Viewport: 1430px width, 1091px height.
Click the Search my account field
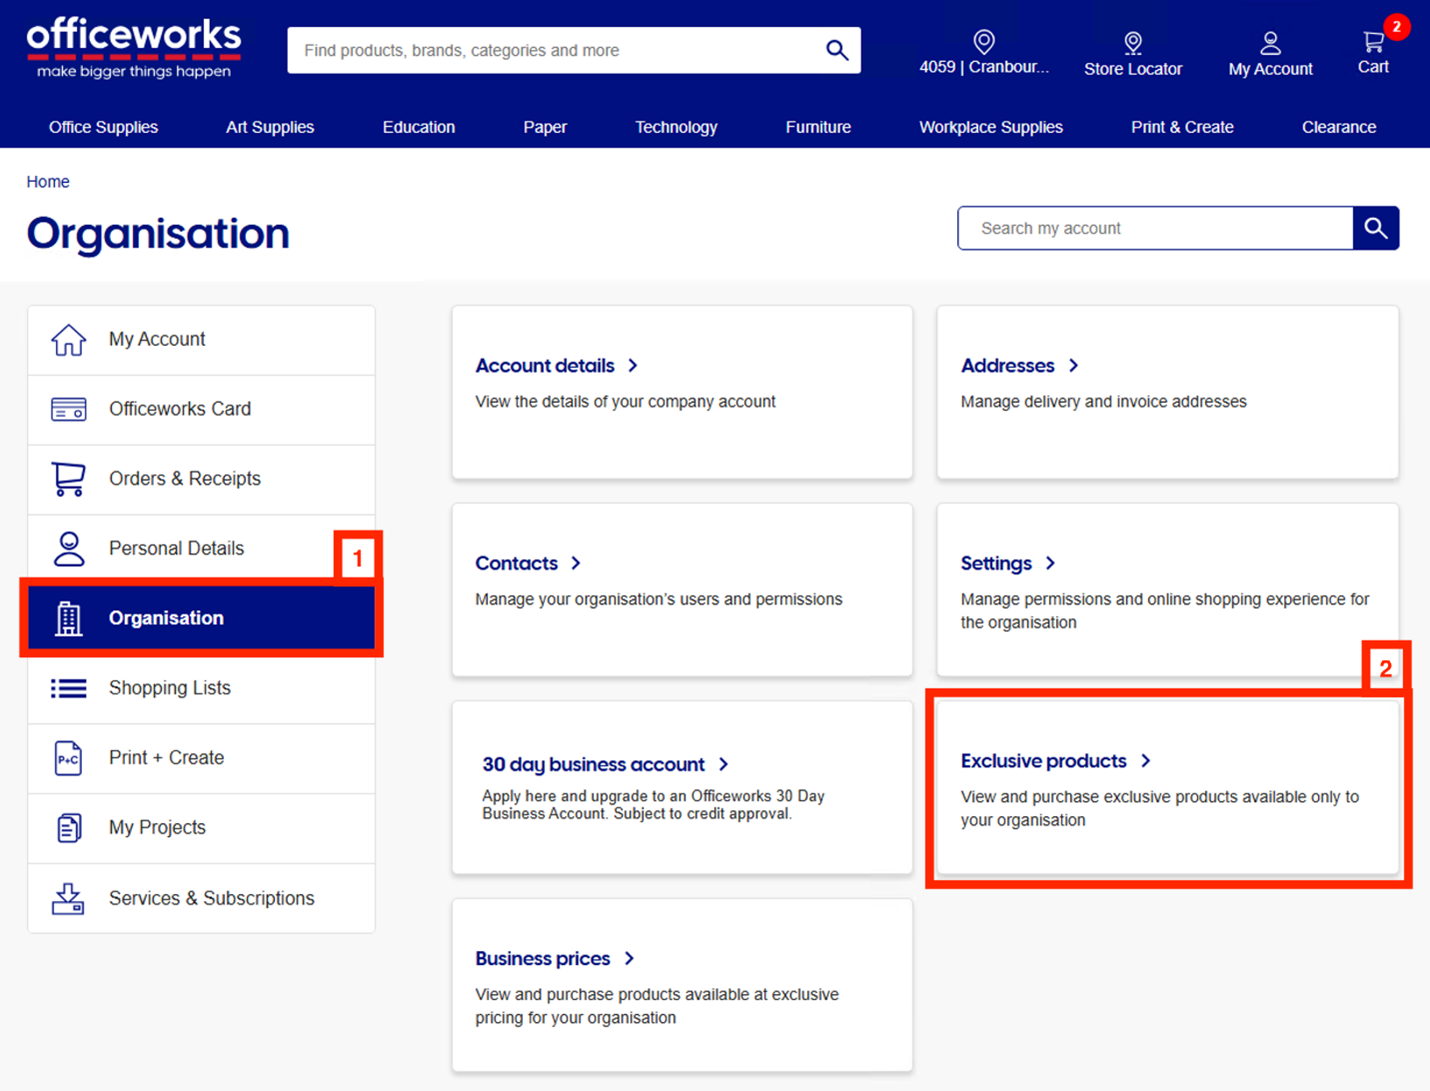pos(1155,228)
